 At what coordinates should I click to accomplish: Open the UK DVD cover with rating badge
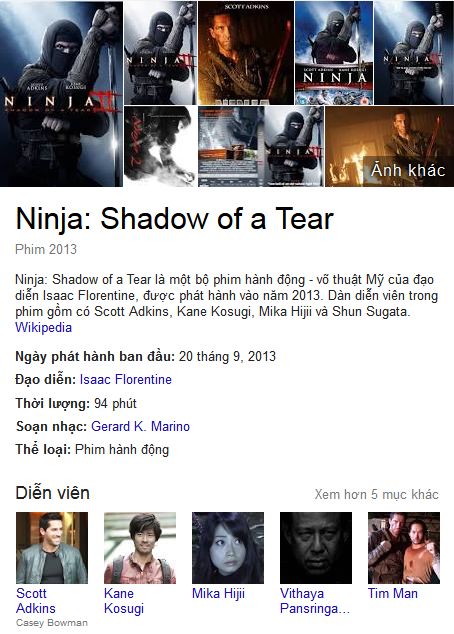[334, 53]
